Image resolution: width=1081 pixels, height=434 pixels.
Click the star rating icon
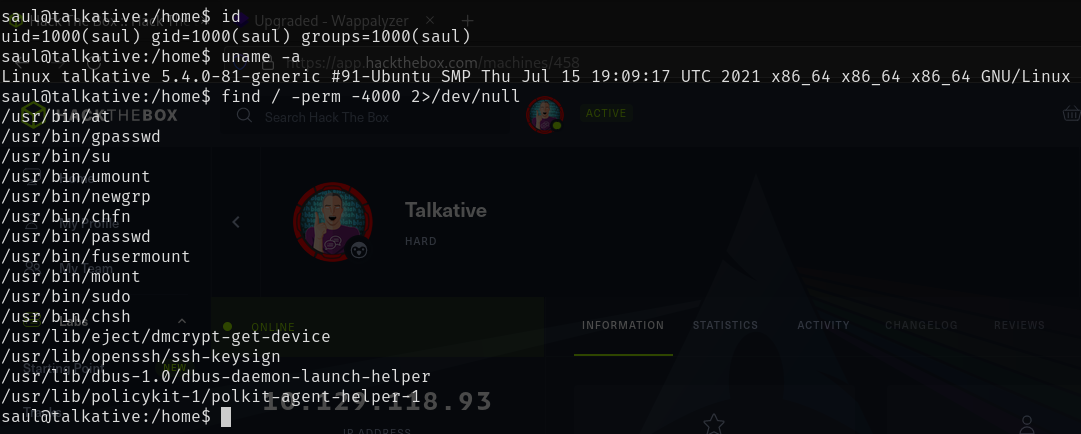714,424
